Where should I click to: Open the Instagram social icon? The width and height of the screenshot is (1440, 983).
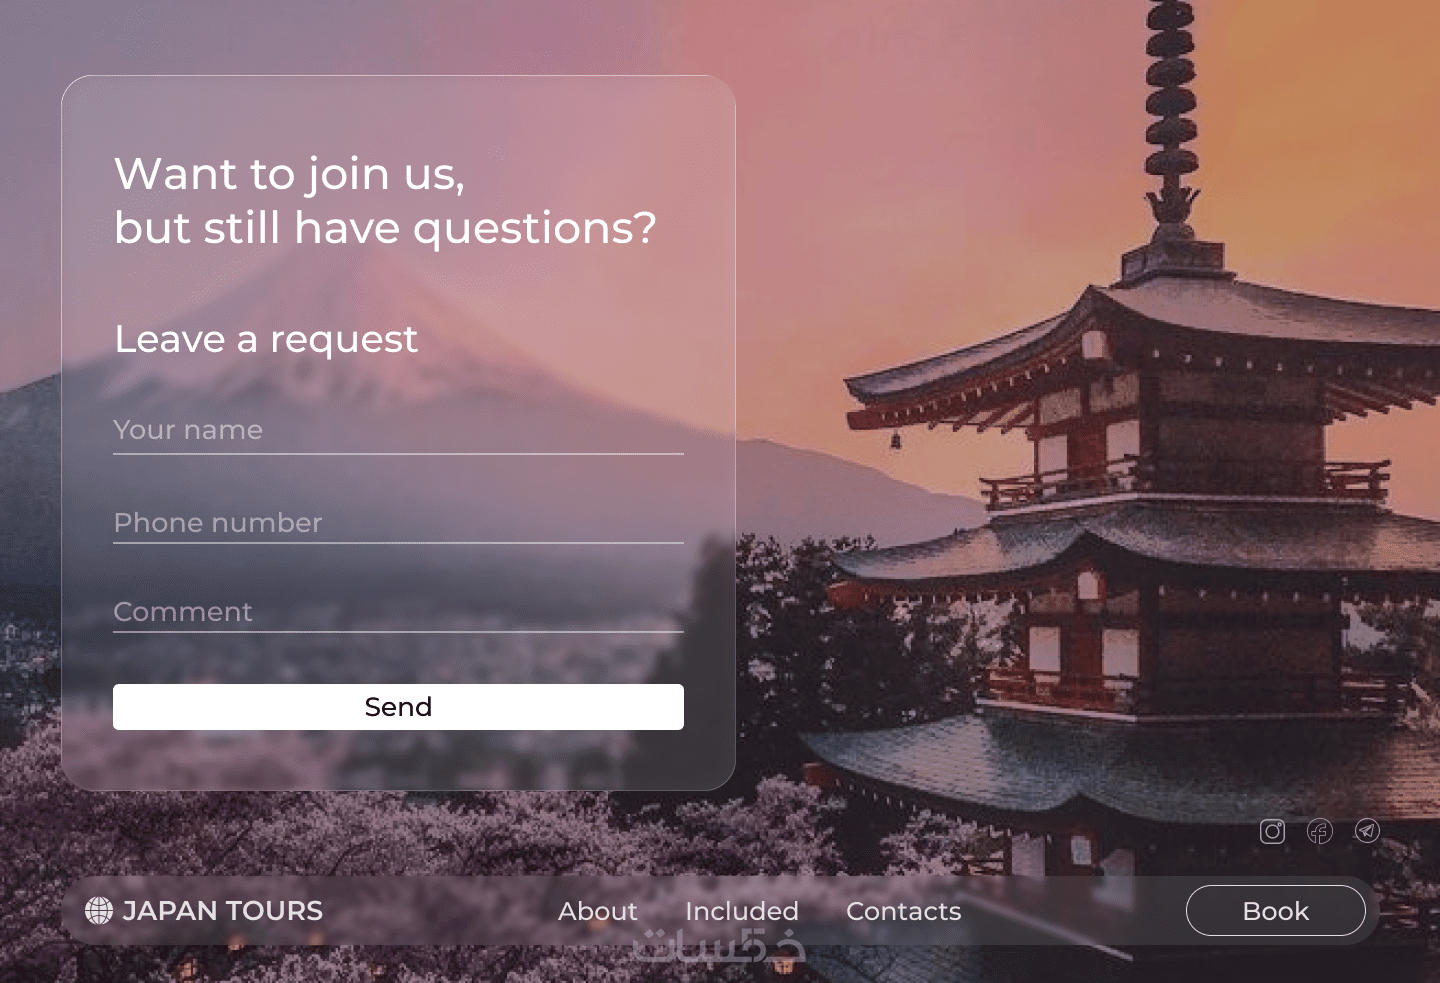point(1272,831)
